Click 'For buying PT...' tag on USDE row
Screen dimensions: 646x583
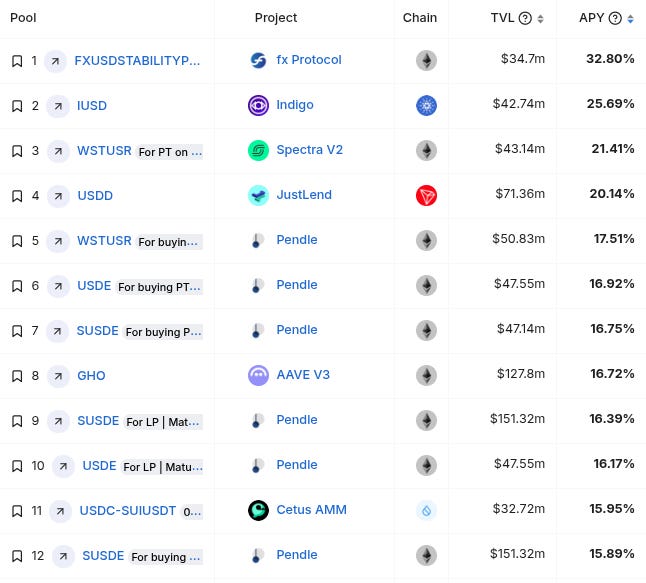point(159,287)
